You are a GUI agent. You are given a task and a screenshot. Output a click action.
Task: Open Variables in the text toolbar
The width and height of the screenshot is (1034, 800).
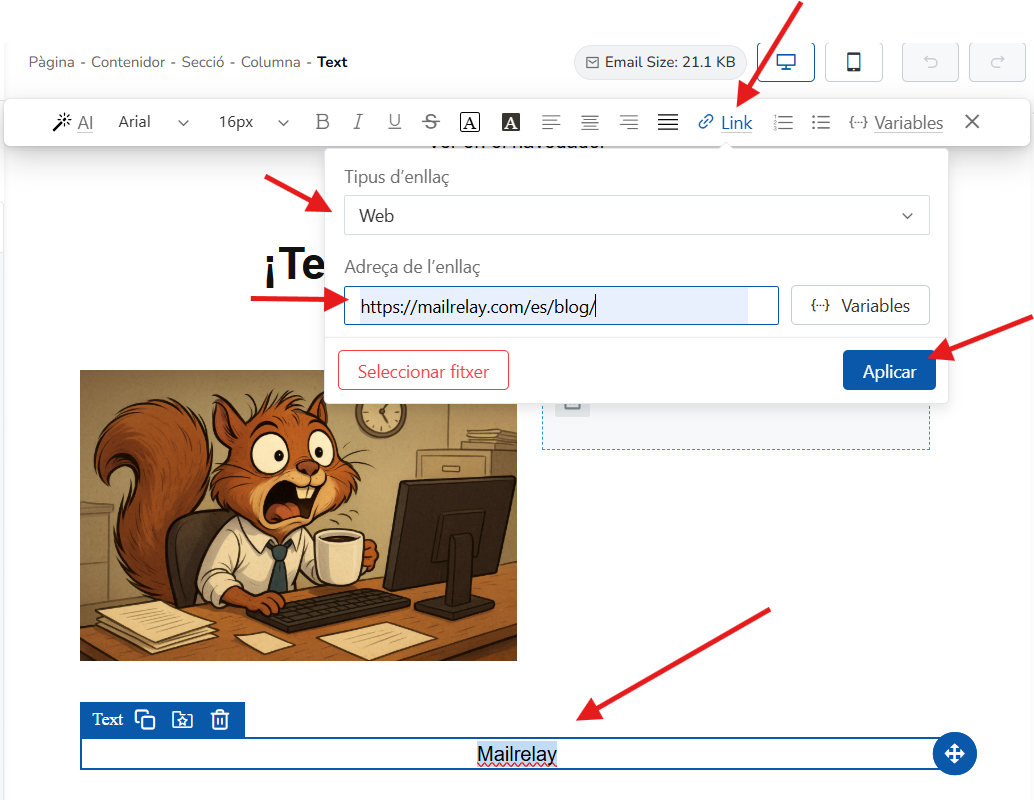click(896, 123)
